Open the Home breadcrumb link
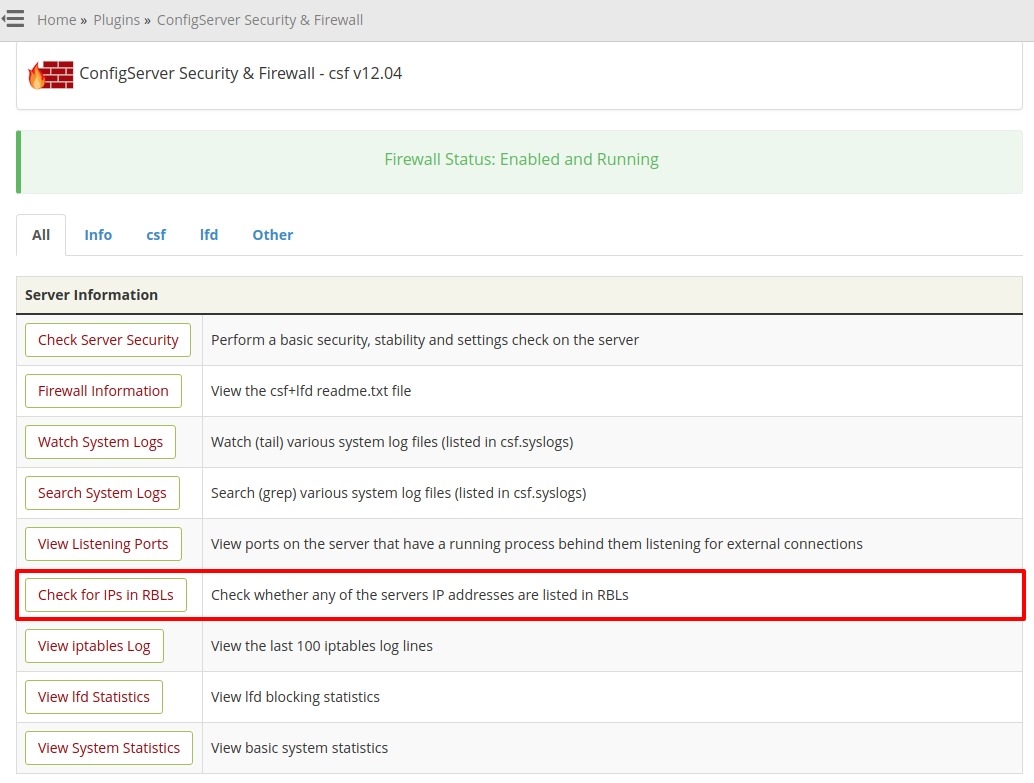 [x=56, y=20]
